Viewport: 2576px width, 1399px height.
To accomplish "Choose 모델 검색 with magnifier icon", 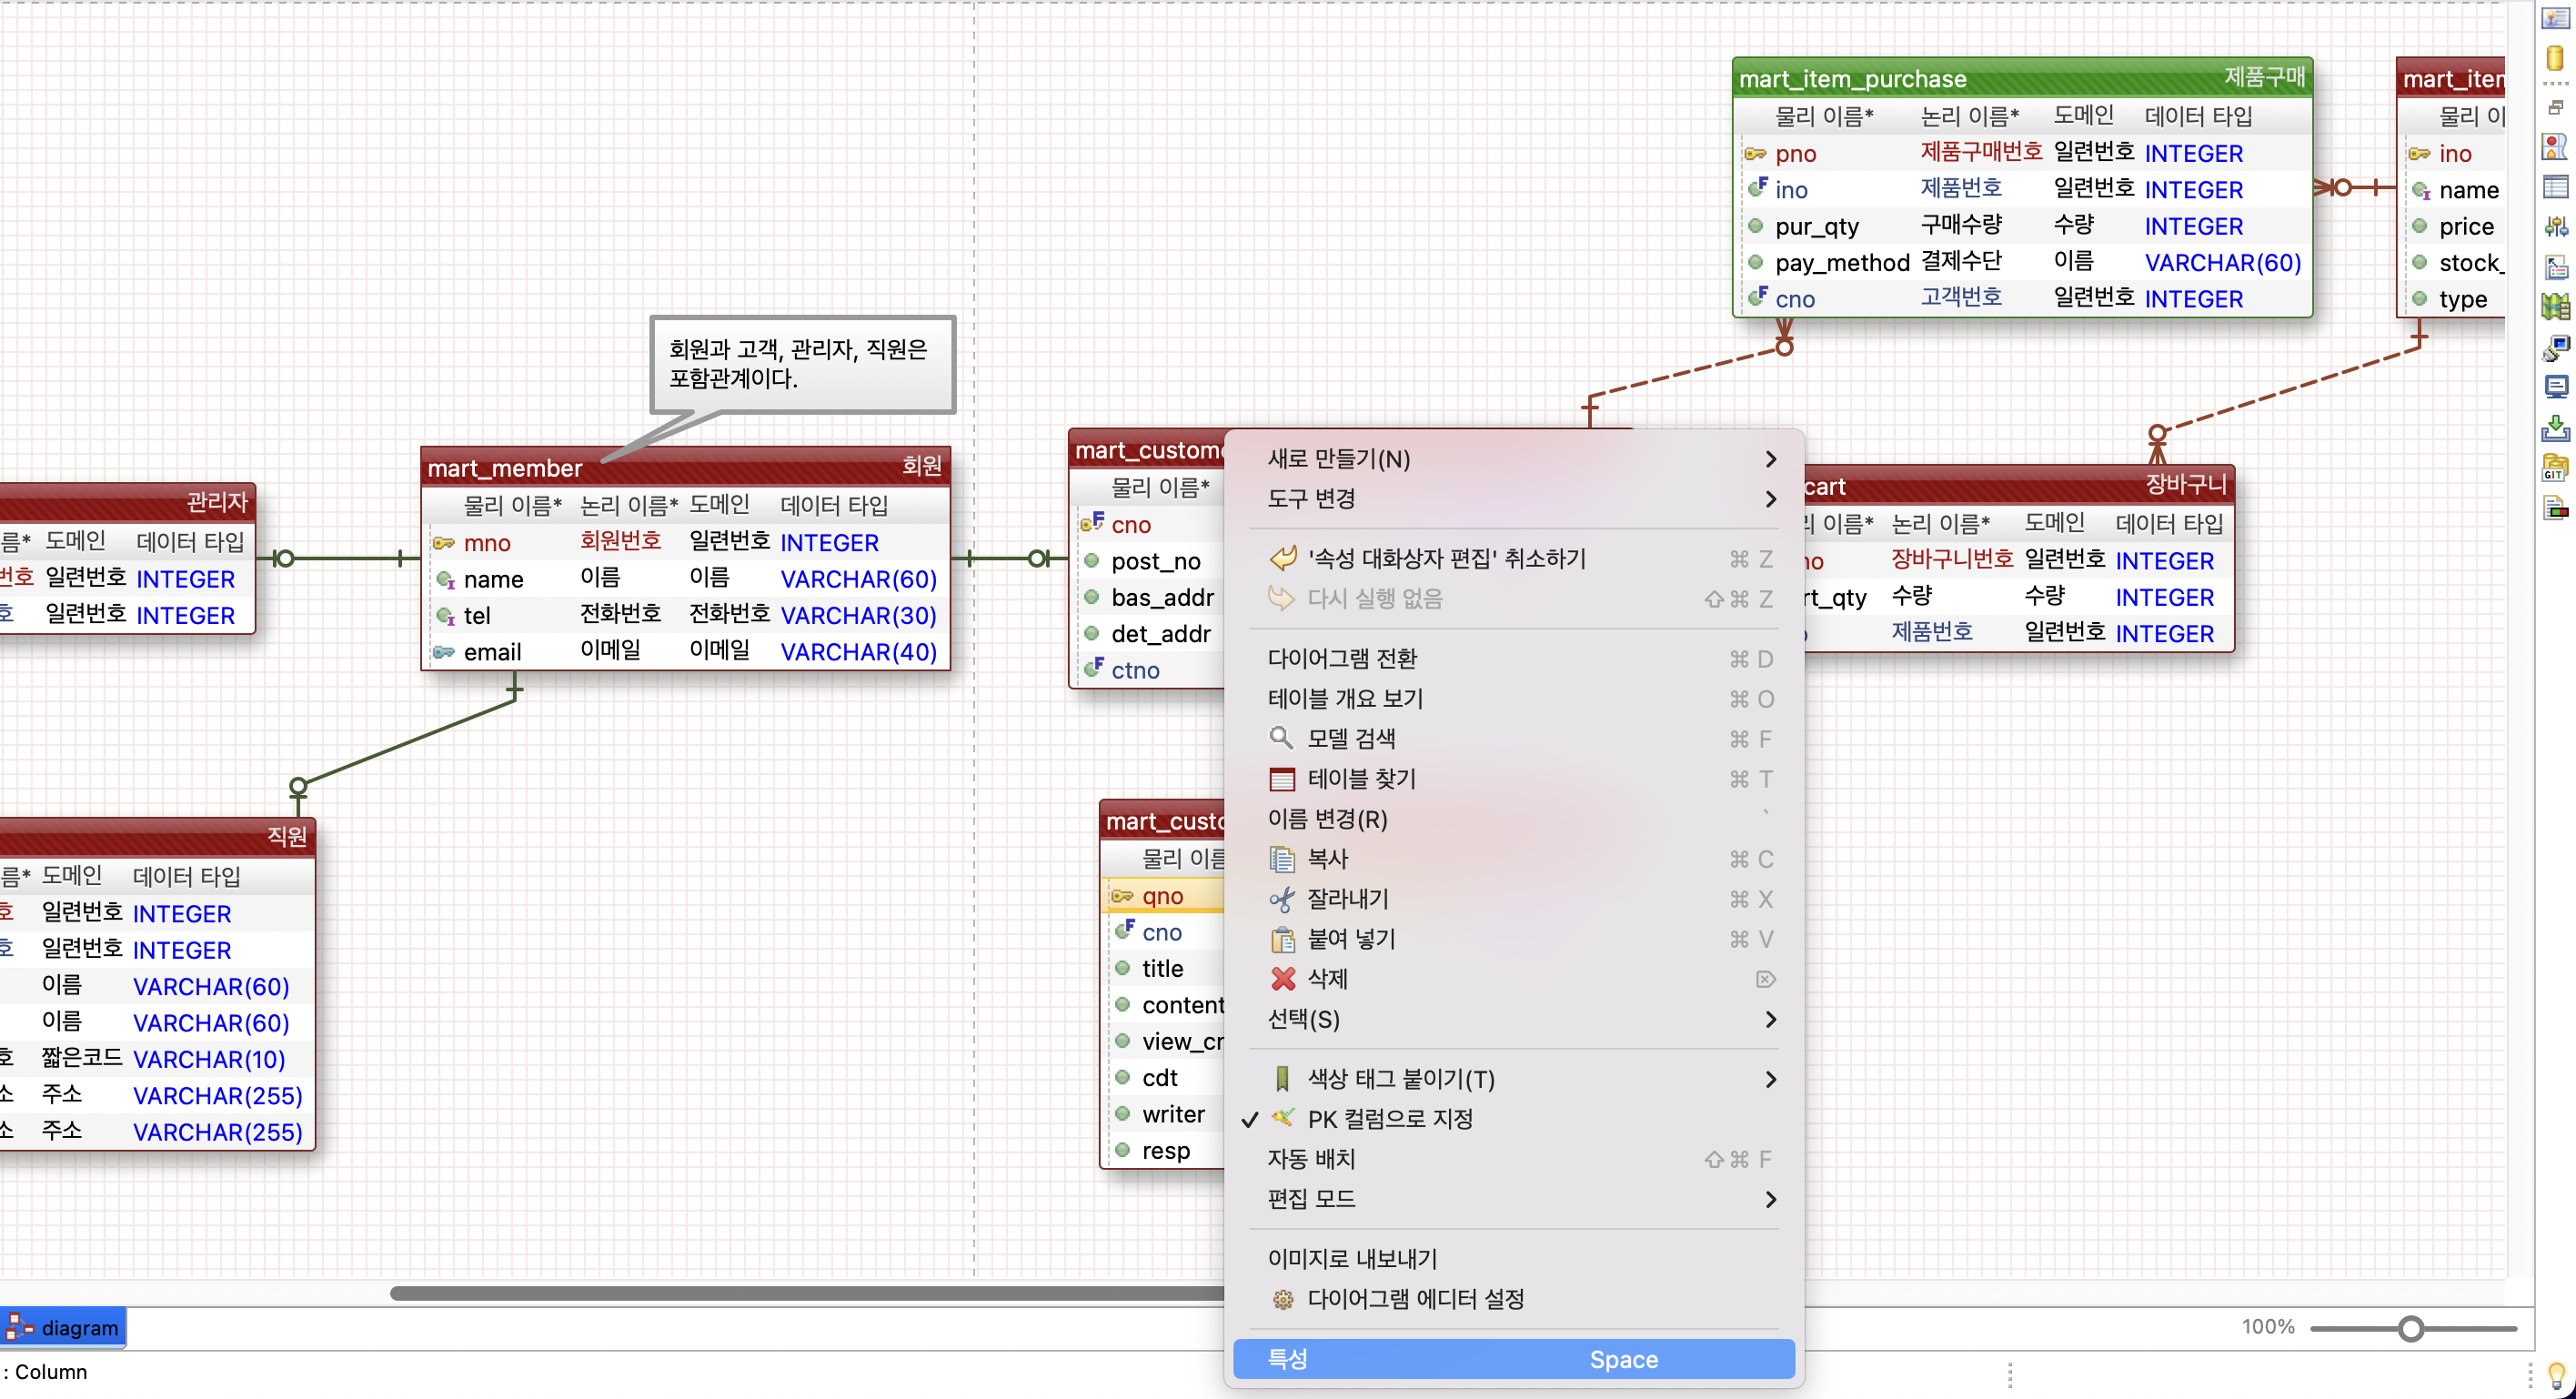I will tap(1514, 739).
